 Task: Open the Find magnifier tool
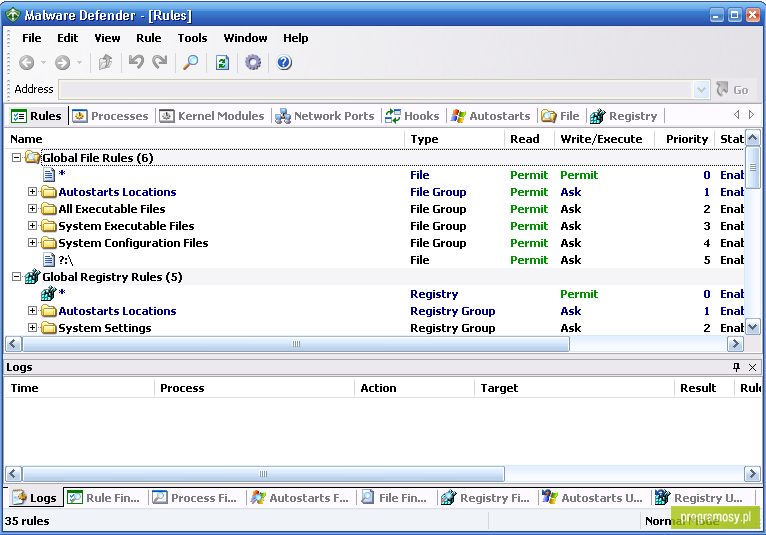(191, 62)
